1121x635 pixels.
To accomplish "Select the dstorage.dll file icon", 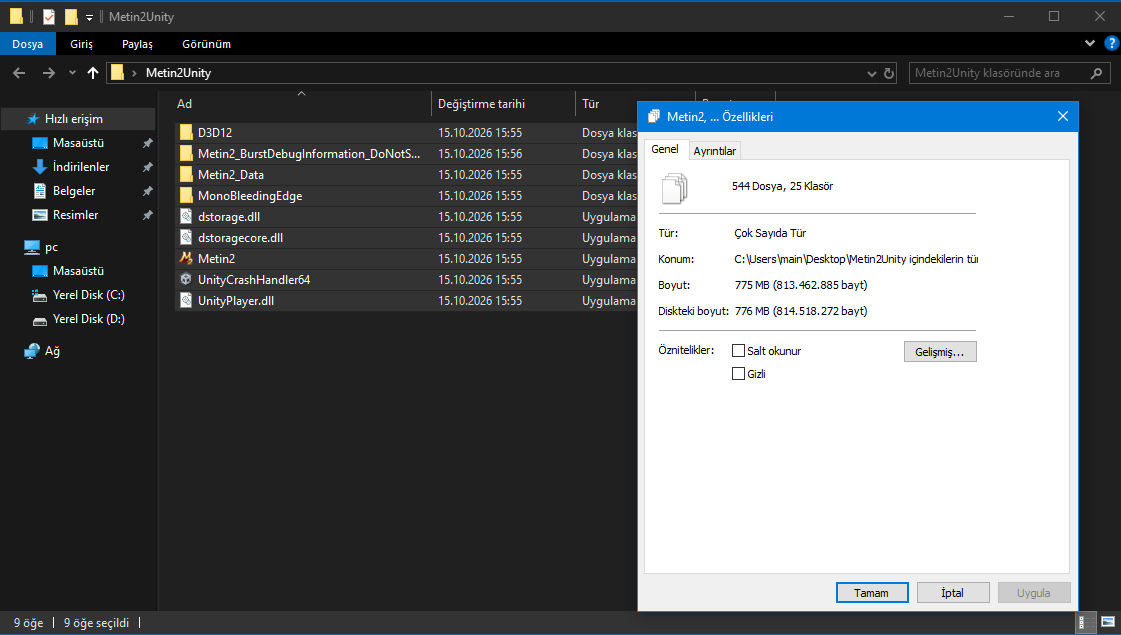I will 186,217.
